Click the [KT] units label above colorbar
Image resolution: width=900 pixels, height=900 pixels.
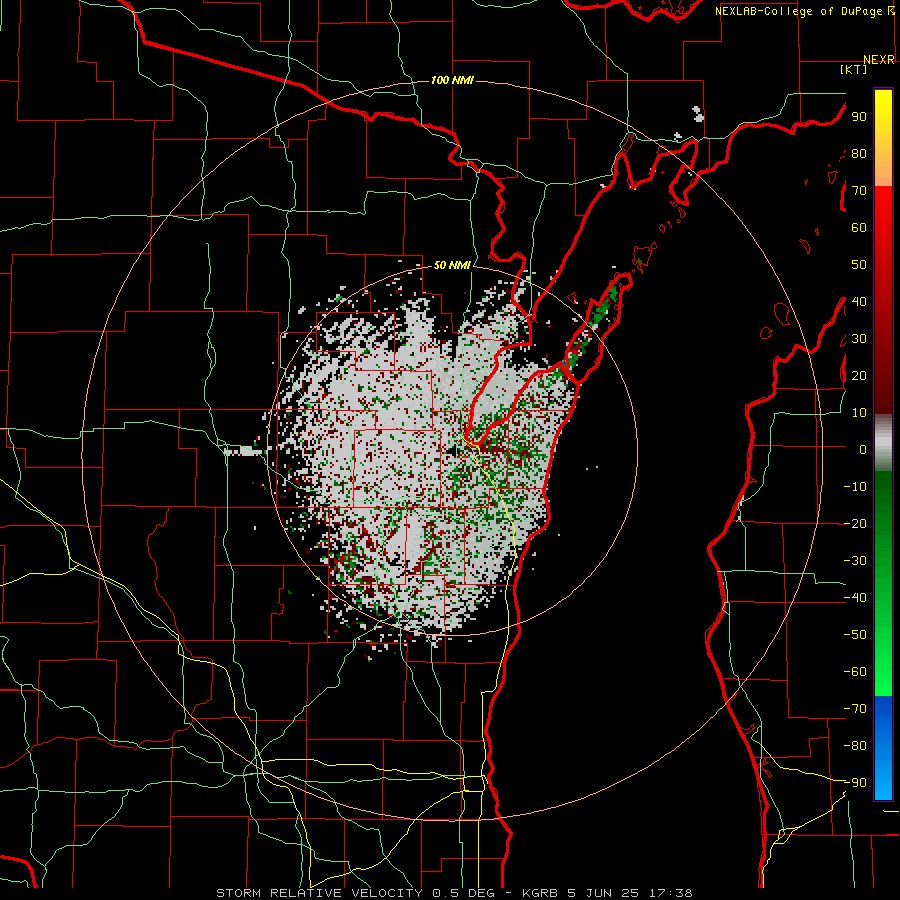coord(854,69)
